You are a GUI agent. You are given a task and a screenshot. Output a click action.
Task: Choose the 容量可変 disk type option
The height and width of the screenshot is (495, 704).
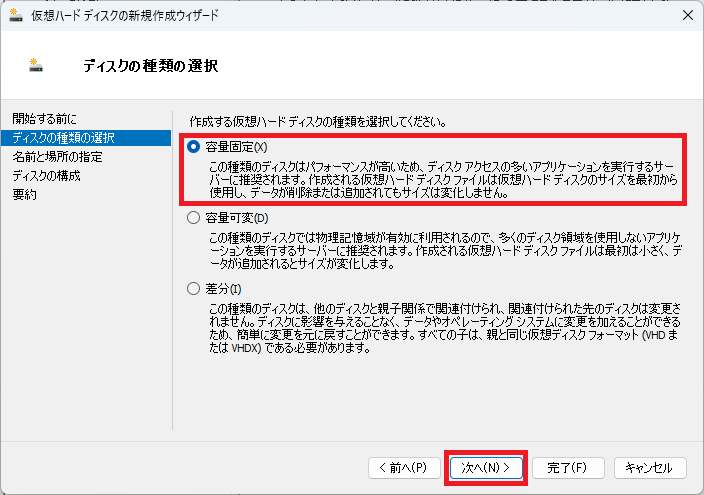pos(194,218)
